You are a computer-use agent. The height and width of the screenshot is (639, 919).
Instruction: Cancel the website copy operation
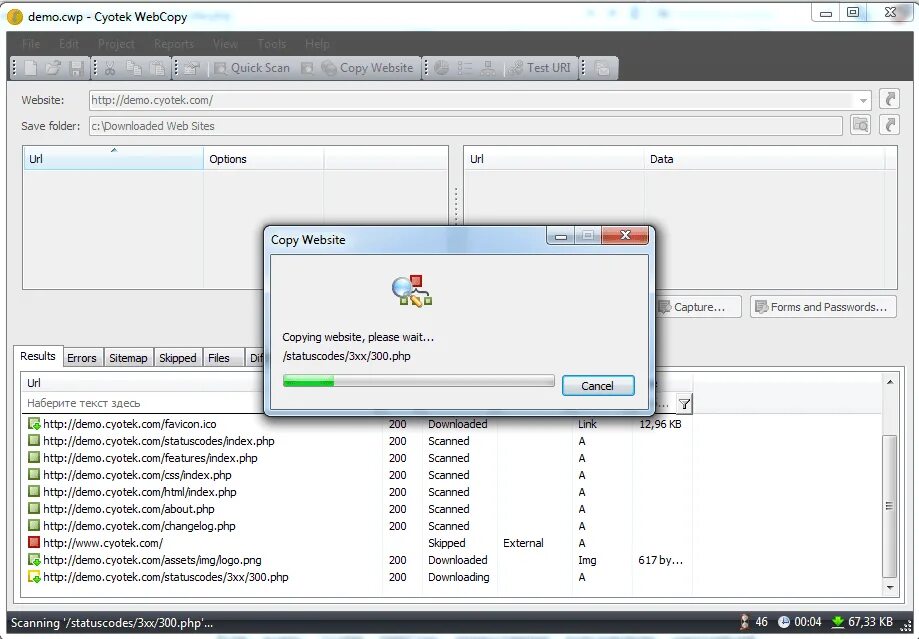(598, 386)
